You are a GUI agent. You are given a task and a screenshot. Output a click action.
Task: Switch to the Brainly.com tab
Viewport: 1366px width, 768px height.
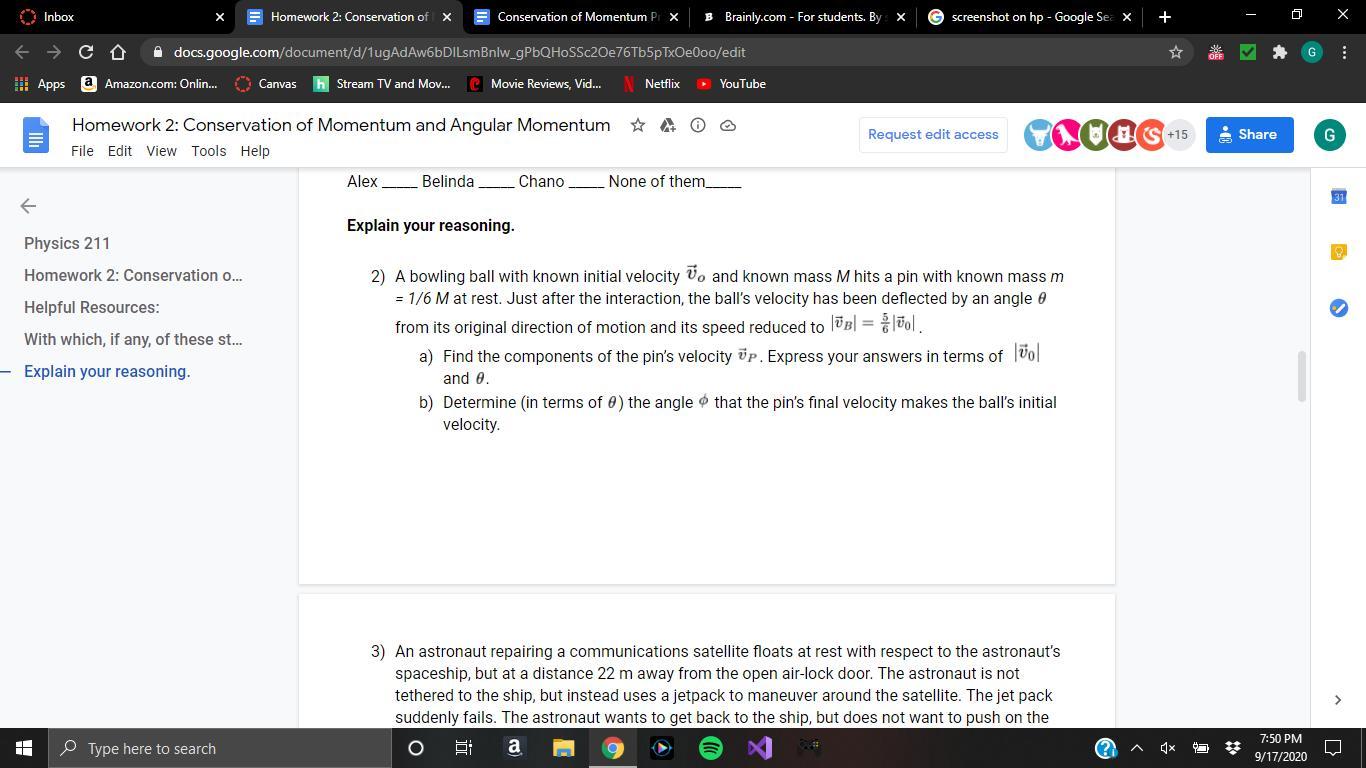(804, 17)
